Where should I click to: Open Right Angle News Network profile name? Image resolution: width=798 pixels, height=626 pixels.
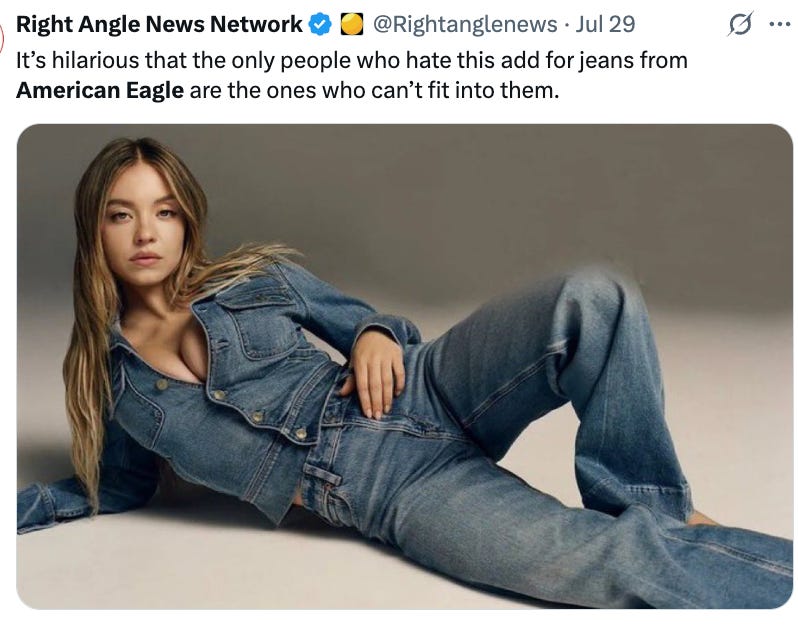pos(159,24)
